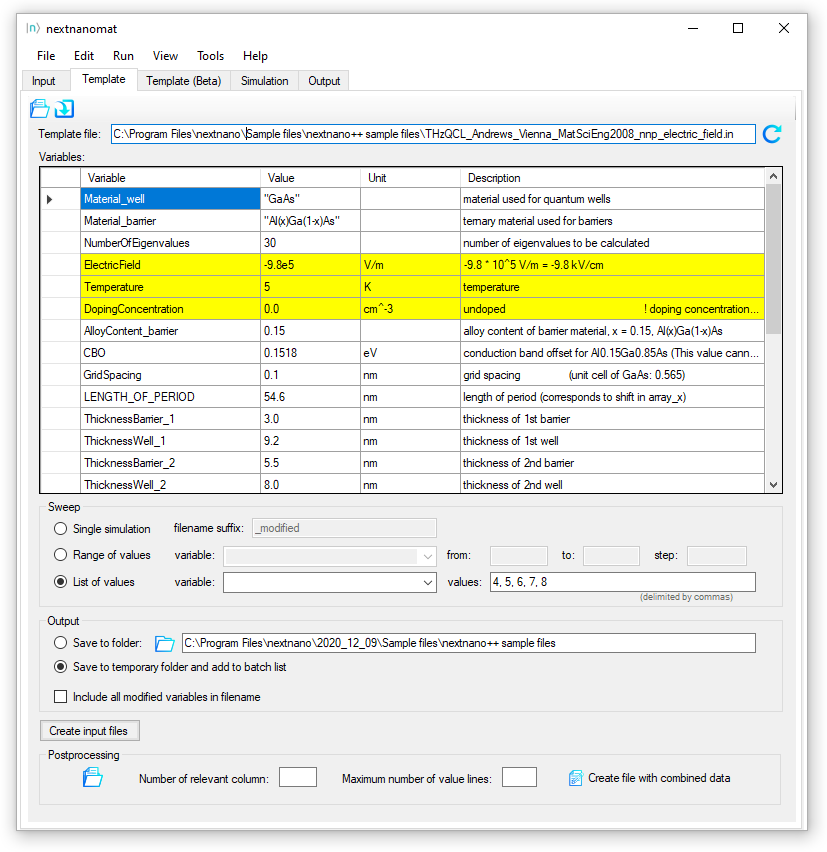Image resolution: width=827 pixels, height=852 pixels.
Task: Select the Save to folder radio option
Action: pyautogui.click(x=61, y=643)
